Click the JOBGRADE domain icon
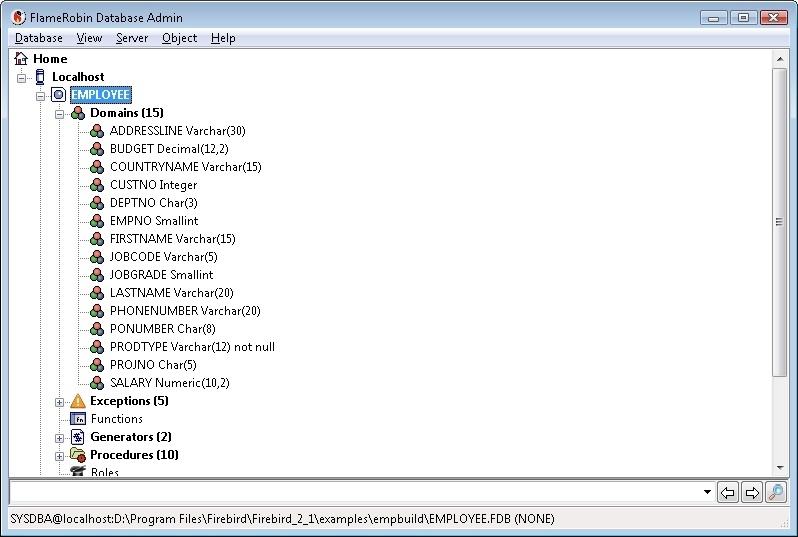 pos(97,275)
